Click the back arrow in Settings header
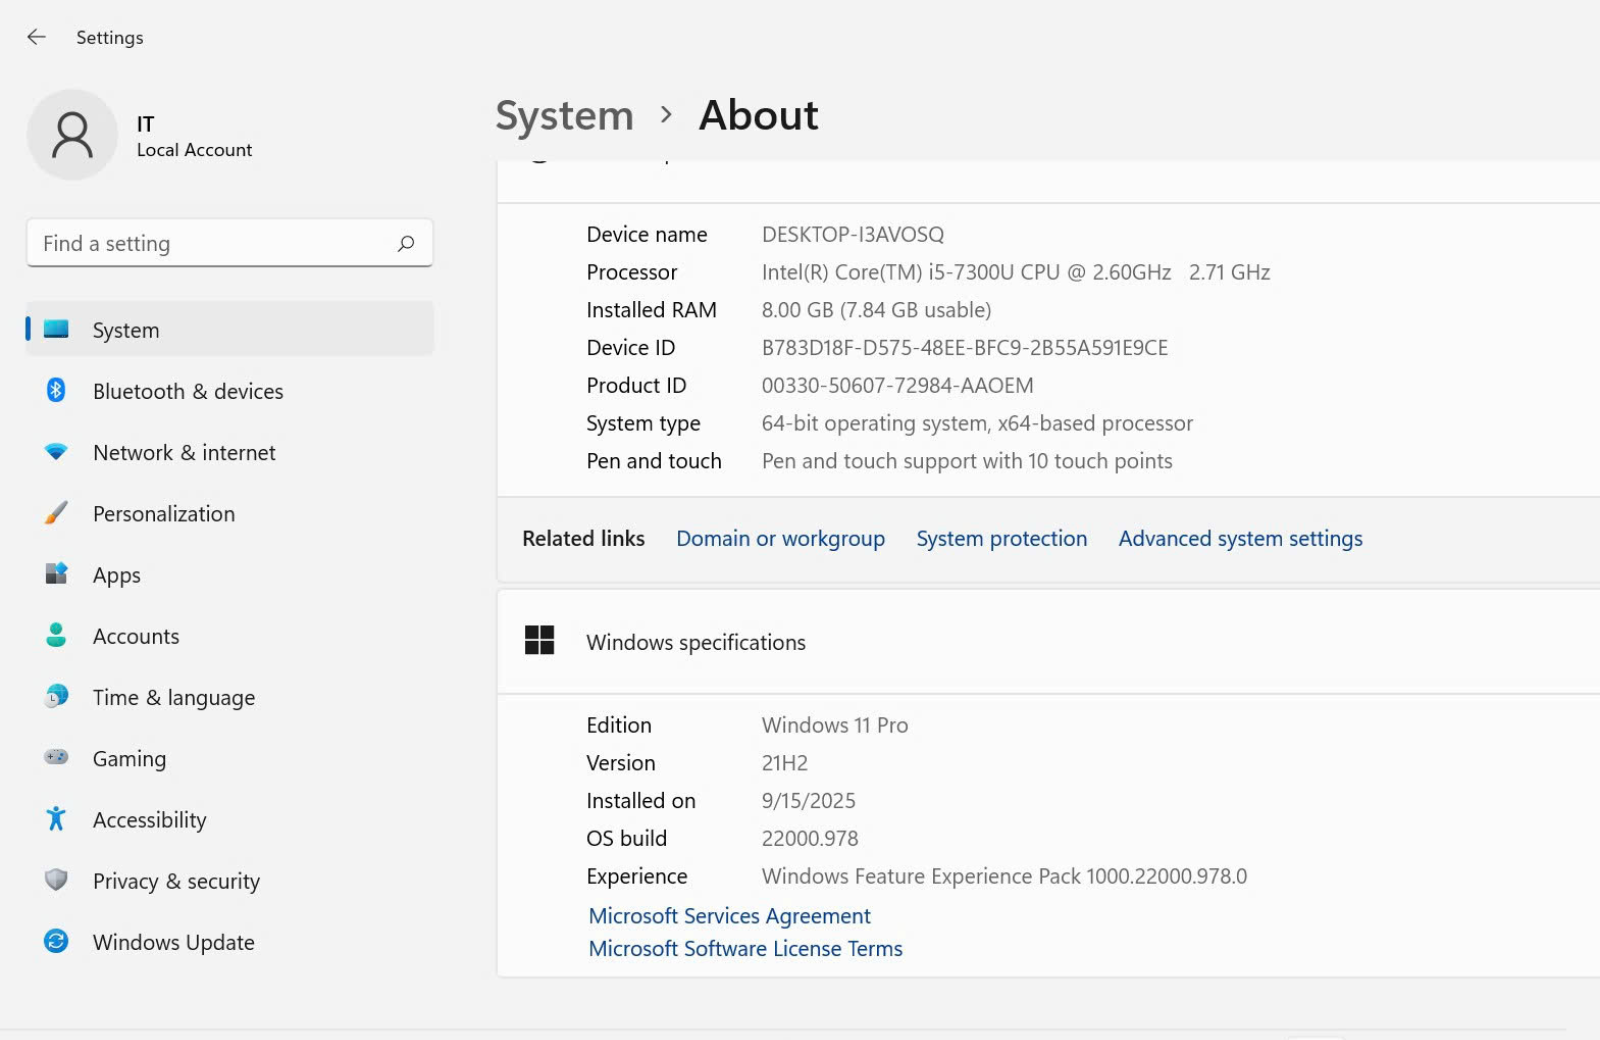Viewport: 1600px width, 1040px height. click(36, 37)
